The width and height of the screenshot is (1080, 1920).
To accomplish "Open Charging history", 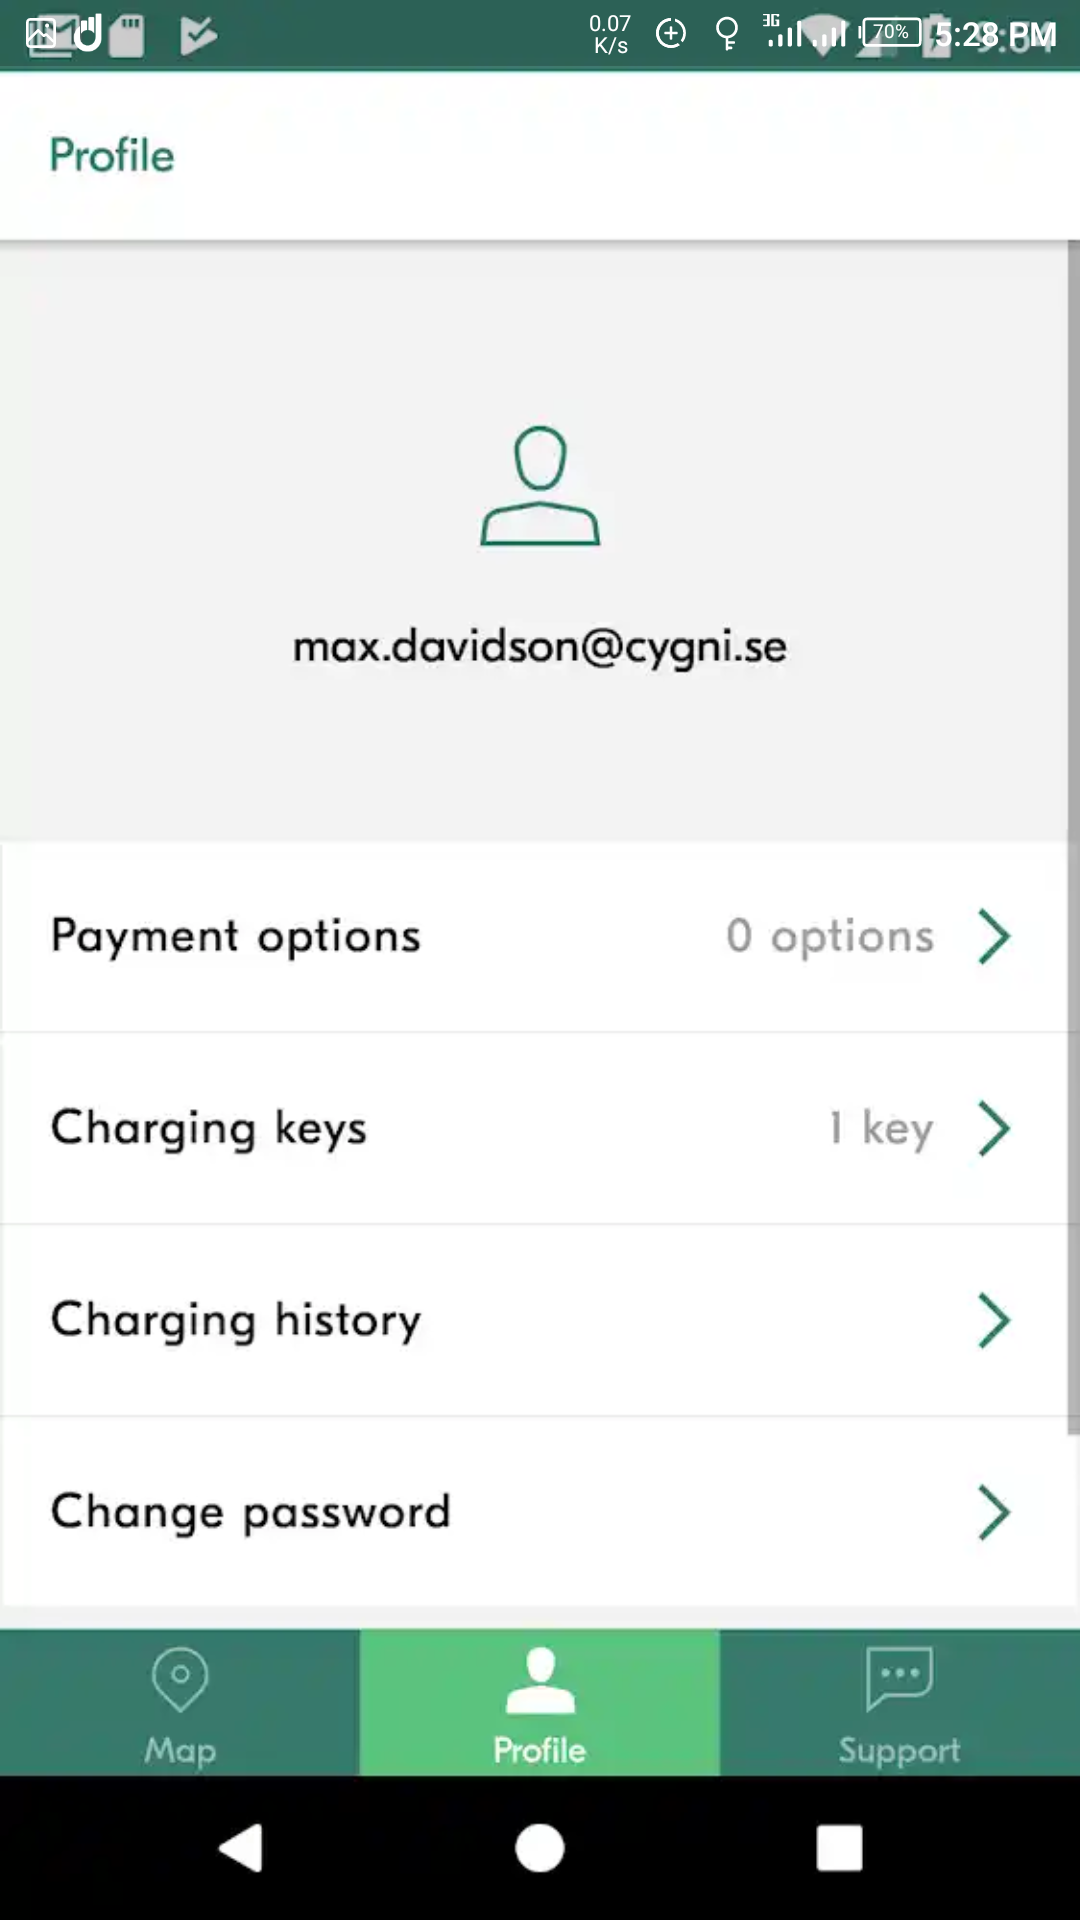I will coord(534,1320).
